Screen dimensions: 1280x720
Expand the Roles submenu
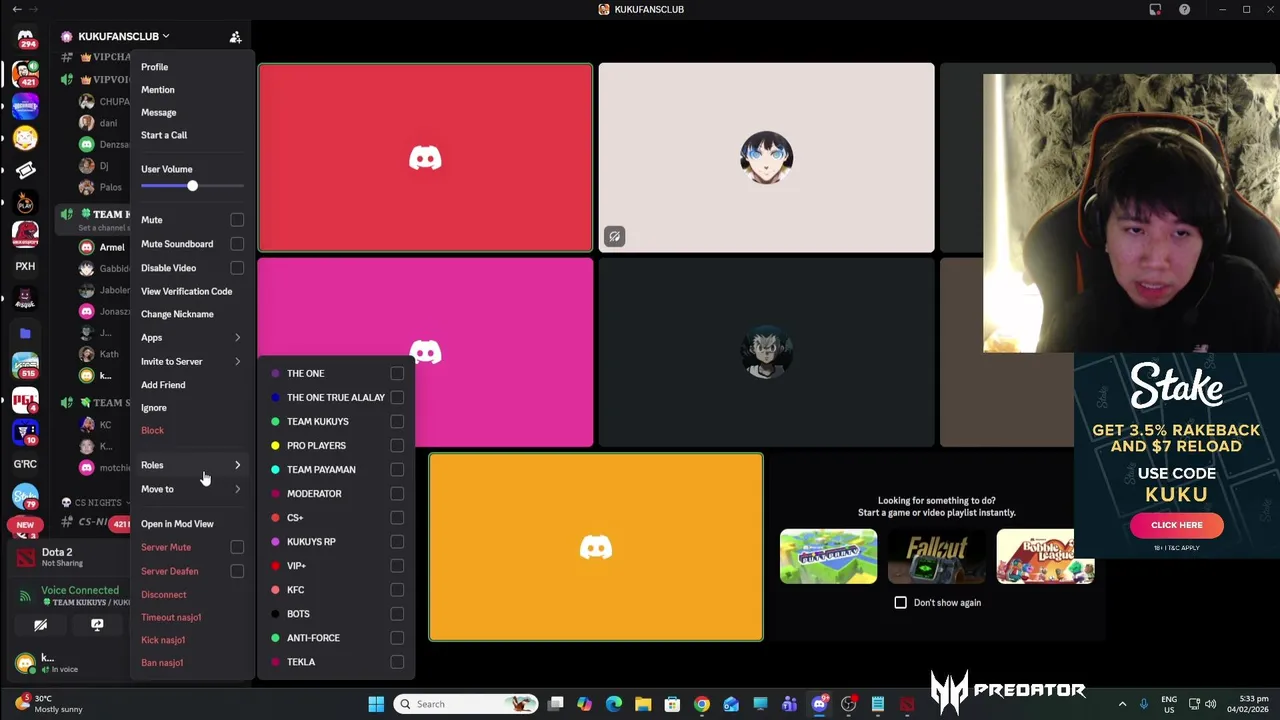pyautogui.click(x=192, y=465)
